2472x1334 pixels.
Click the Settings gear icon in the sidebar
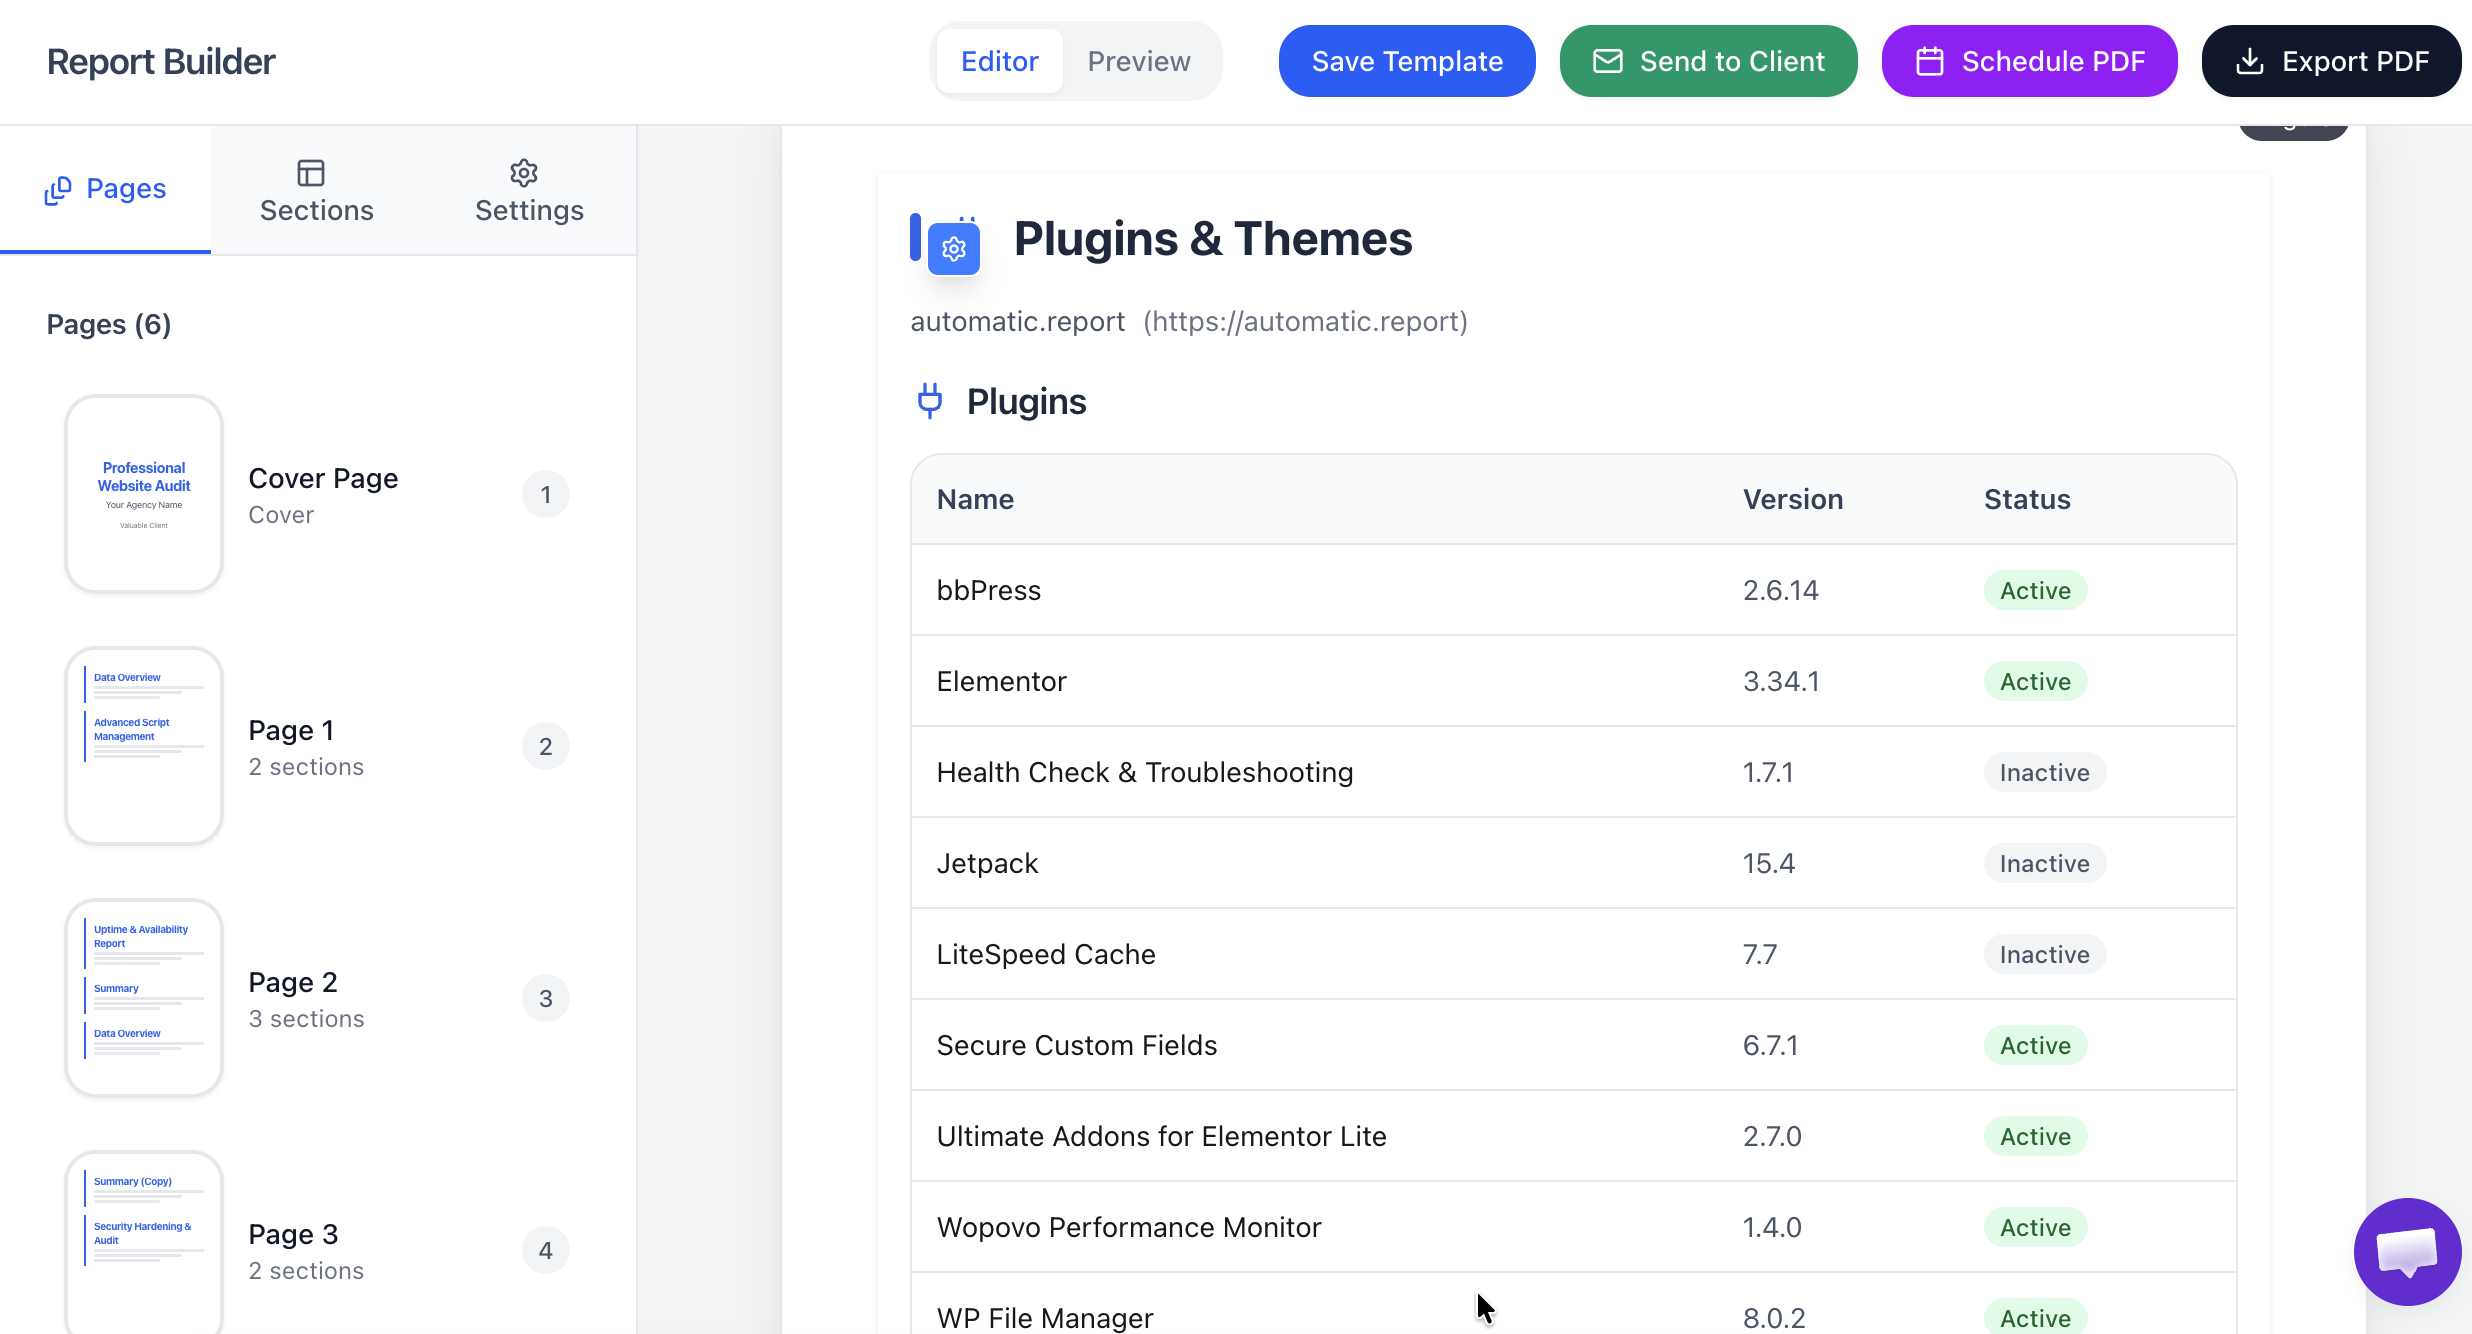(x=523, y=172)
